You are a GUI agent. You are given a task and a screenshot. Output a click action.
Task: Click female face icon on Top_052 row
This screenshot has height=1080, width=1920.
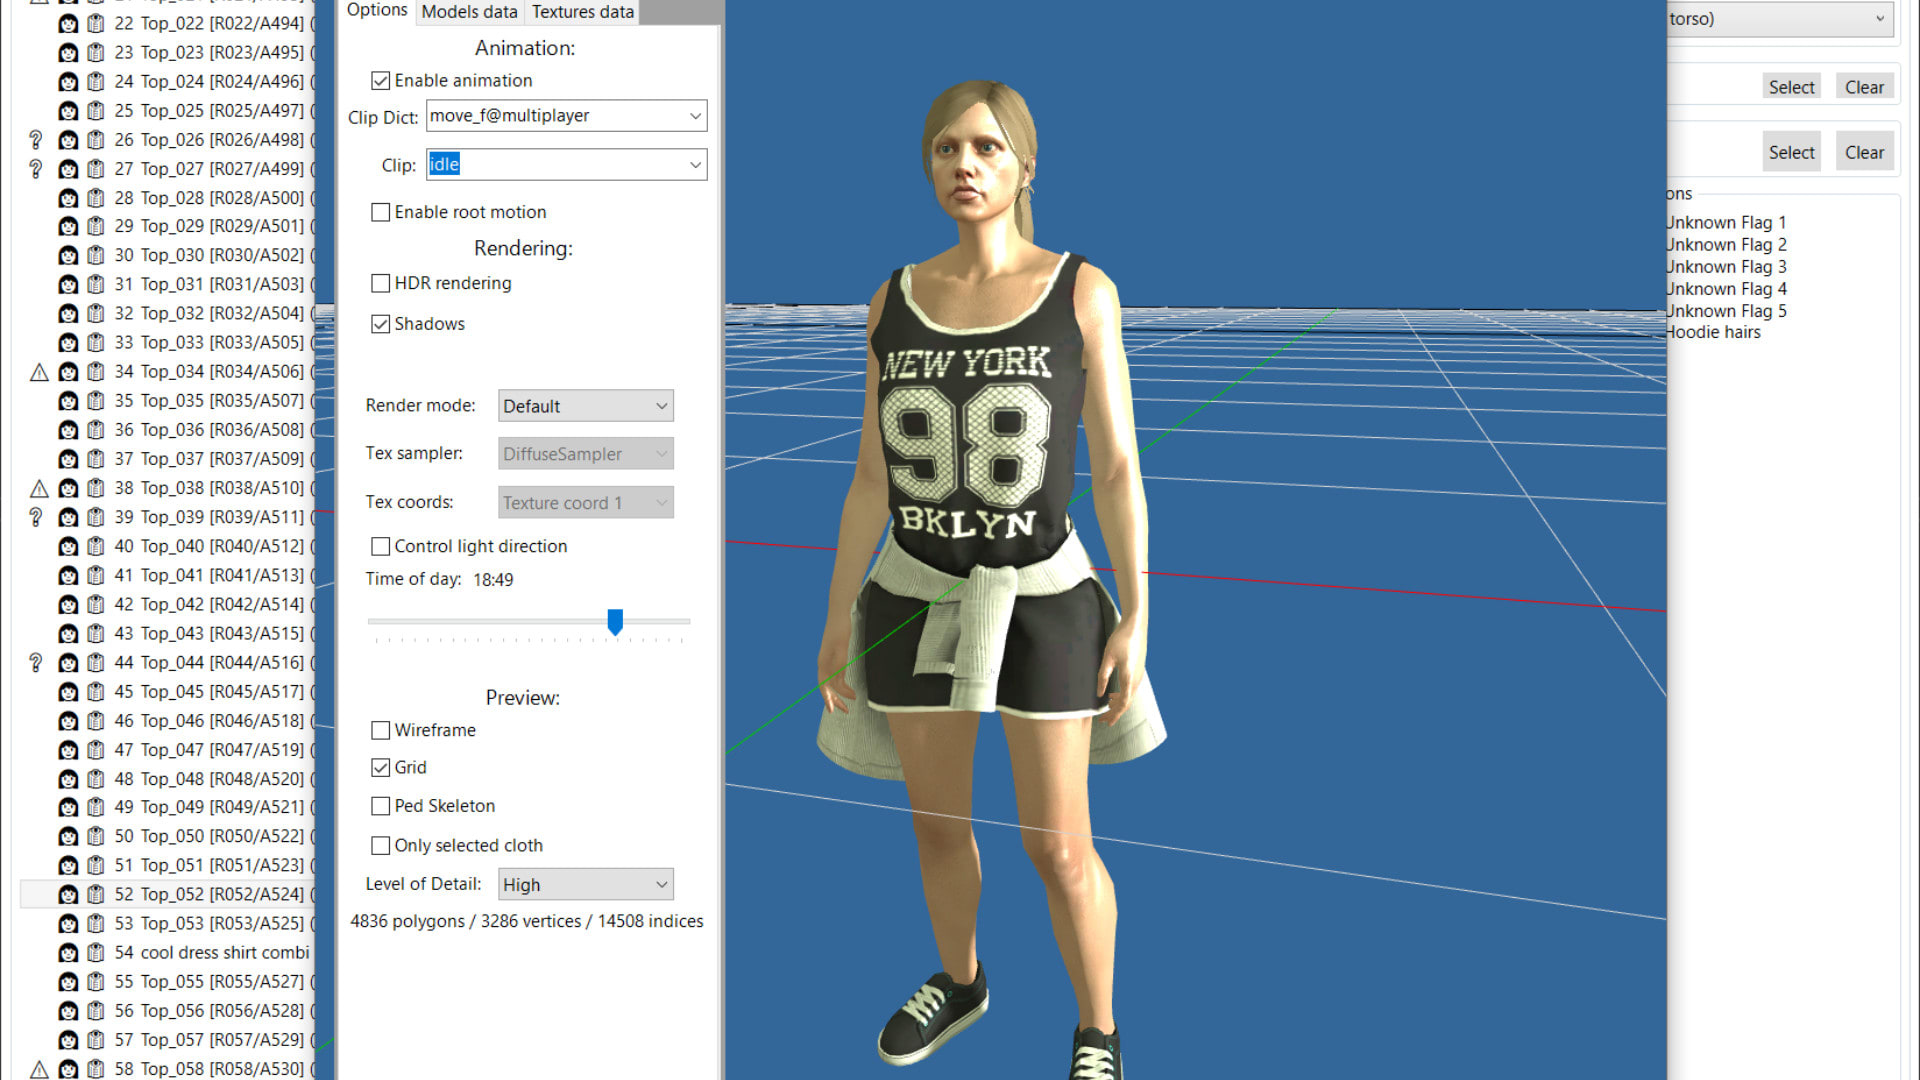pos(68,894)
